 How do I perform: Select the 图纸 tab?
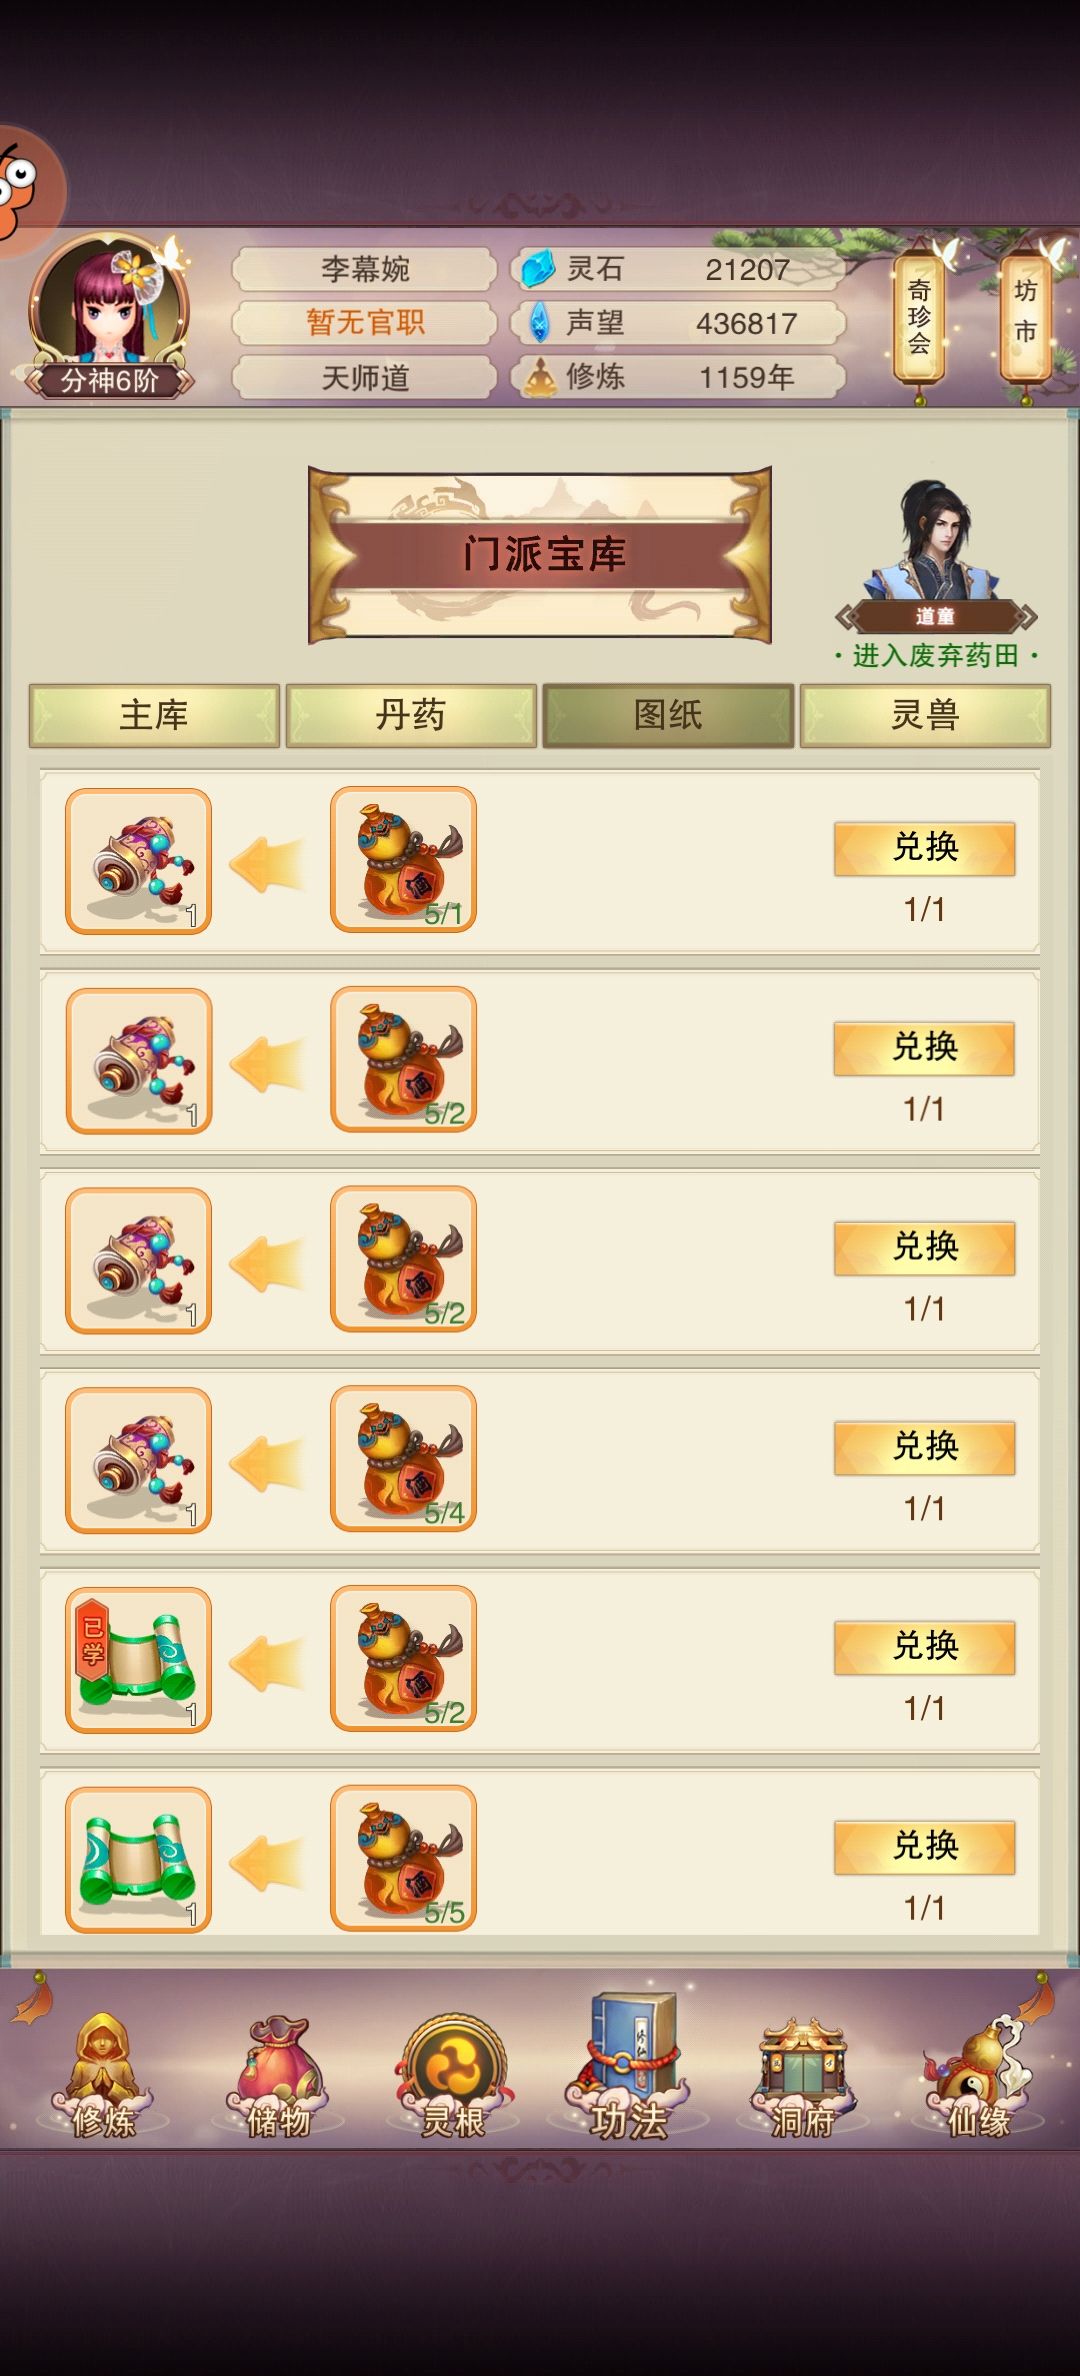[668, 715]
